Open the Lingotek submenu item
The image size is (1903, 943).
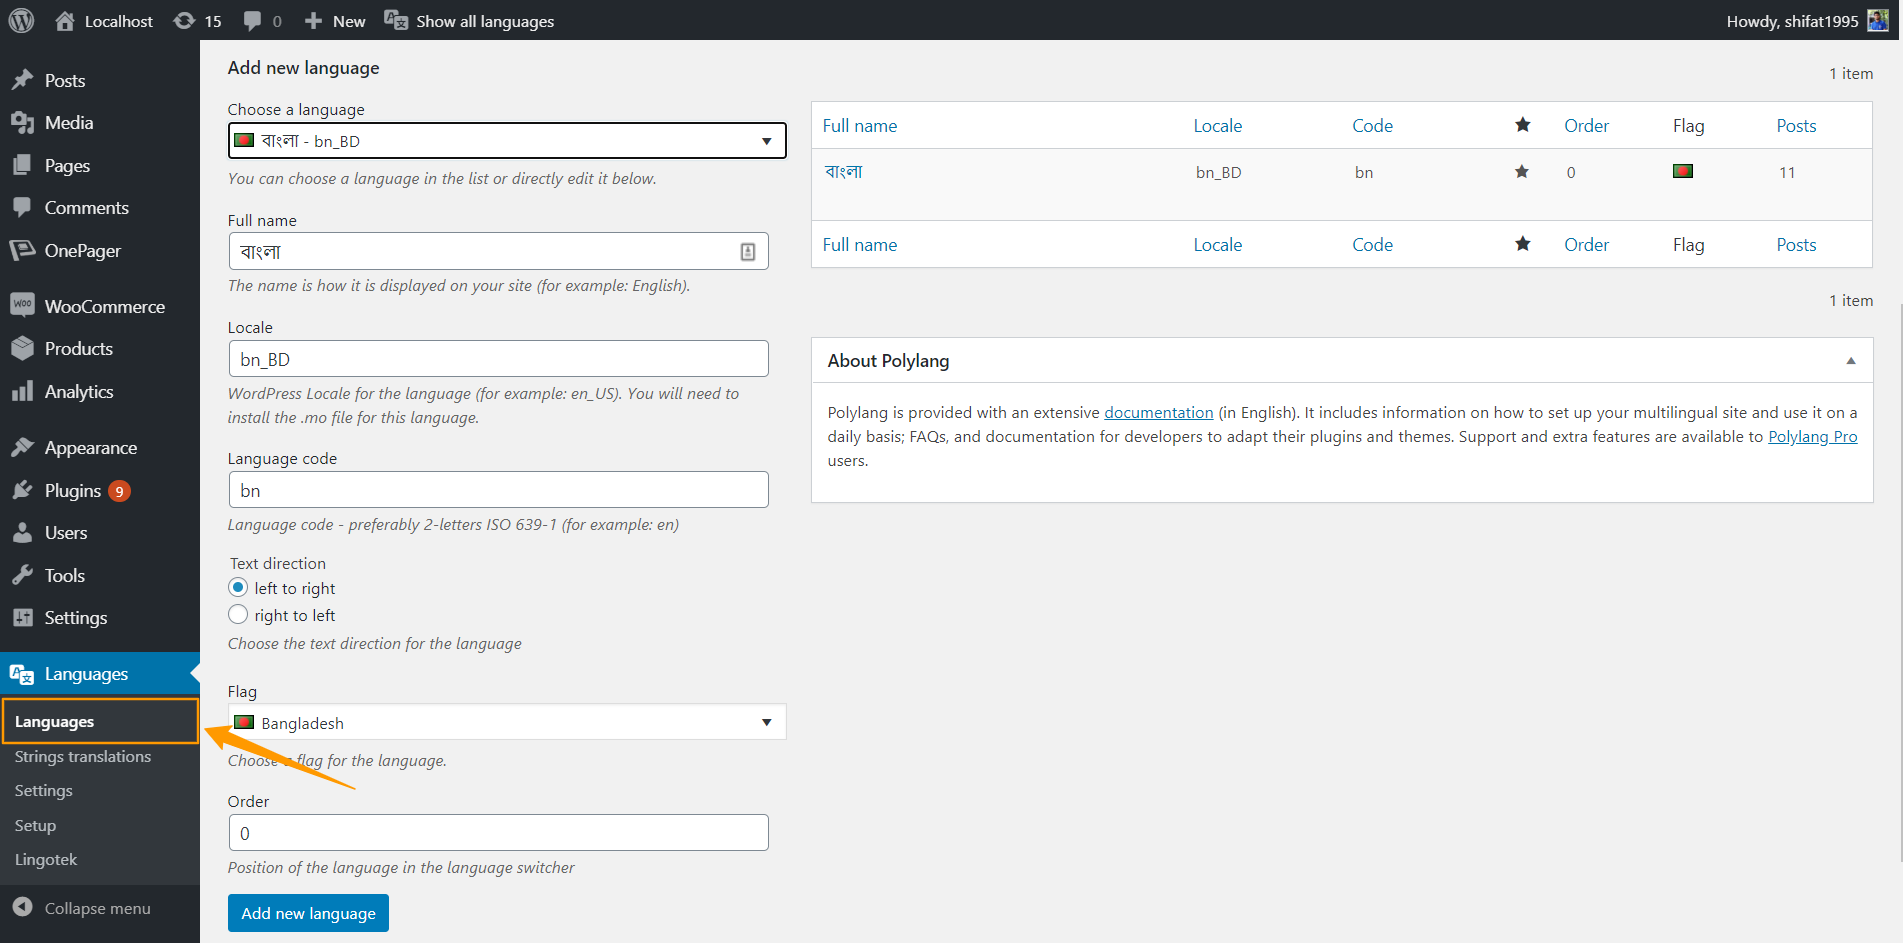tap(46, 860)
